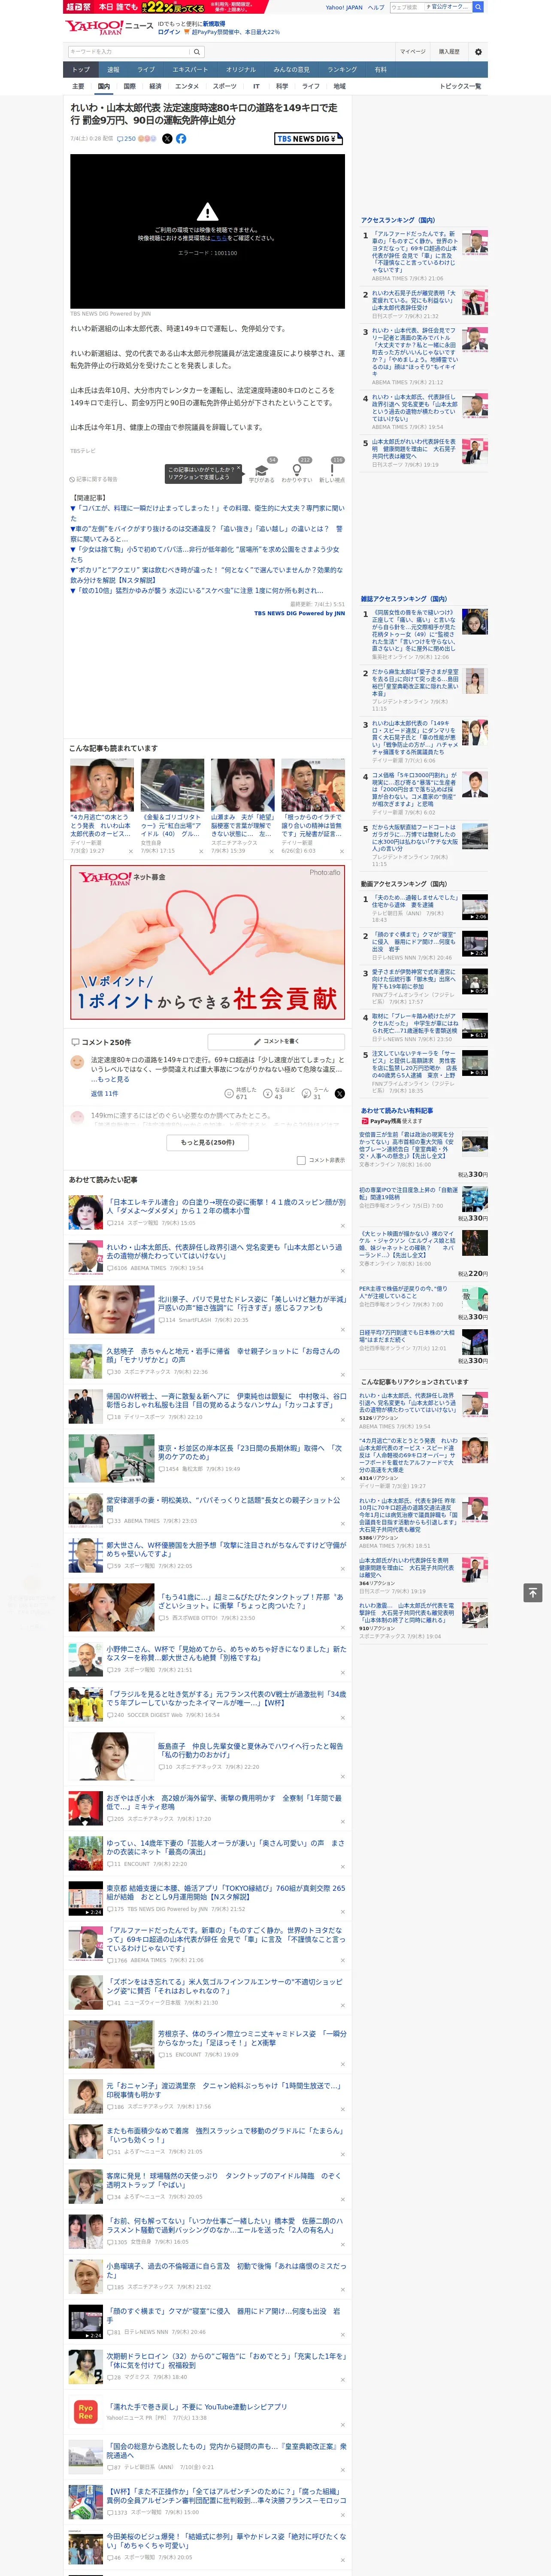The width and height of the screenshot is (551, 2576).
Task: Click 記事に関する報告 report icon
Action: [94, 479]
